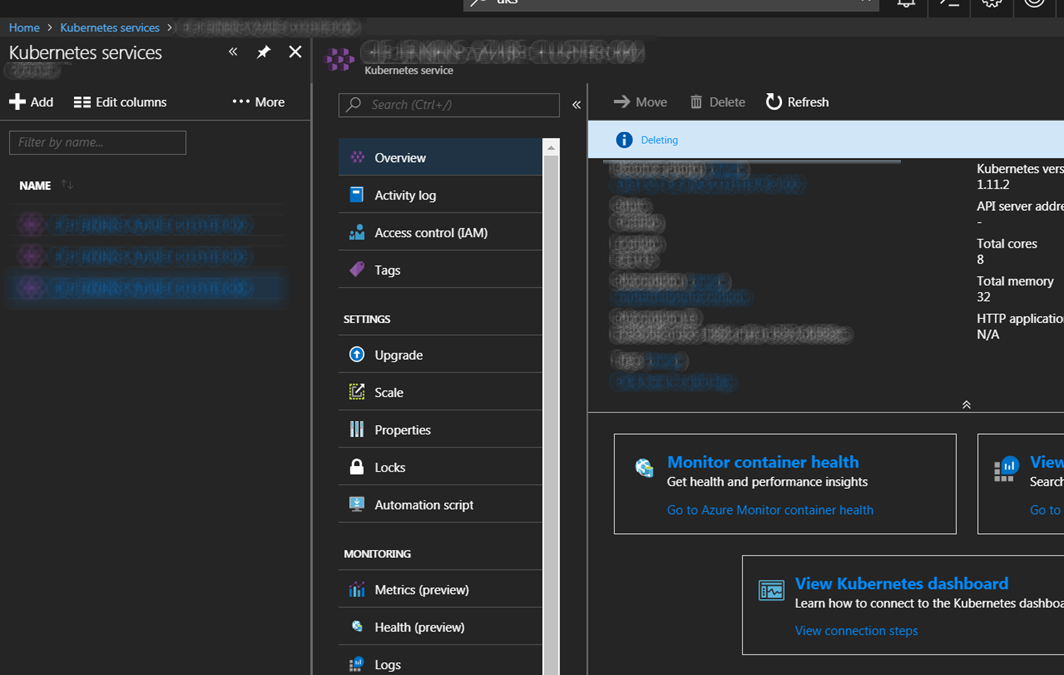Viewport: 1064px width, 675px height.
Task: Click the Locks padlock icon
Action: (x=357, y=467)
